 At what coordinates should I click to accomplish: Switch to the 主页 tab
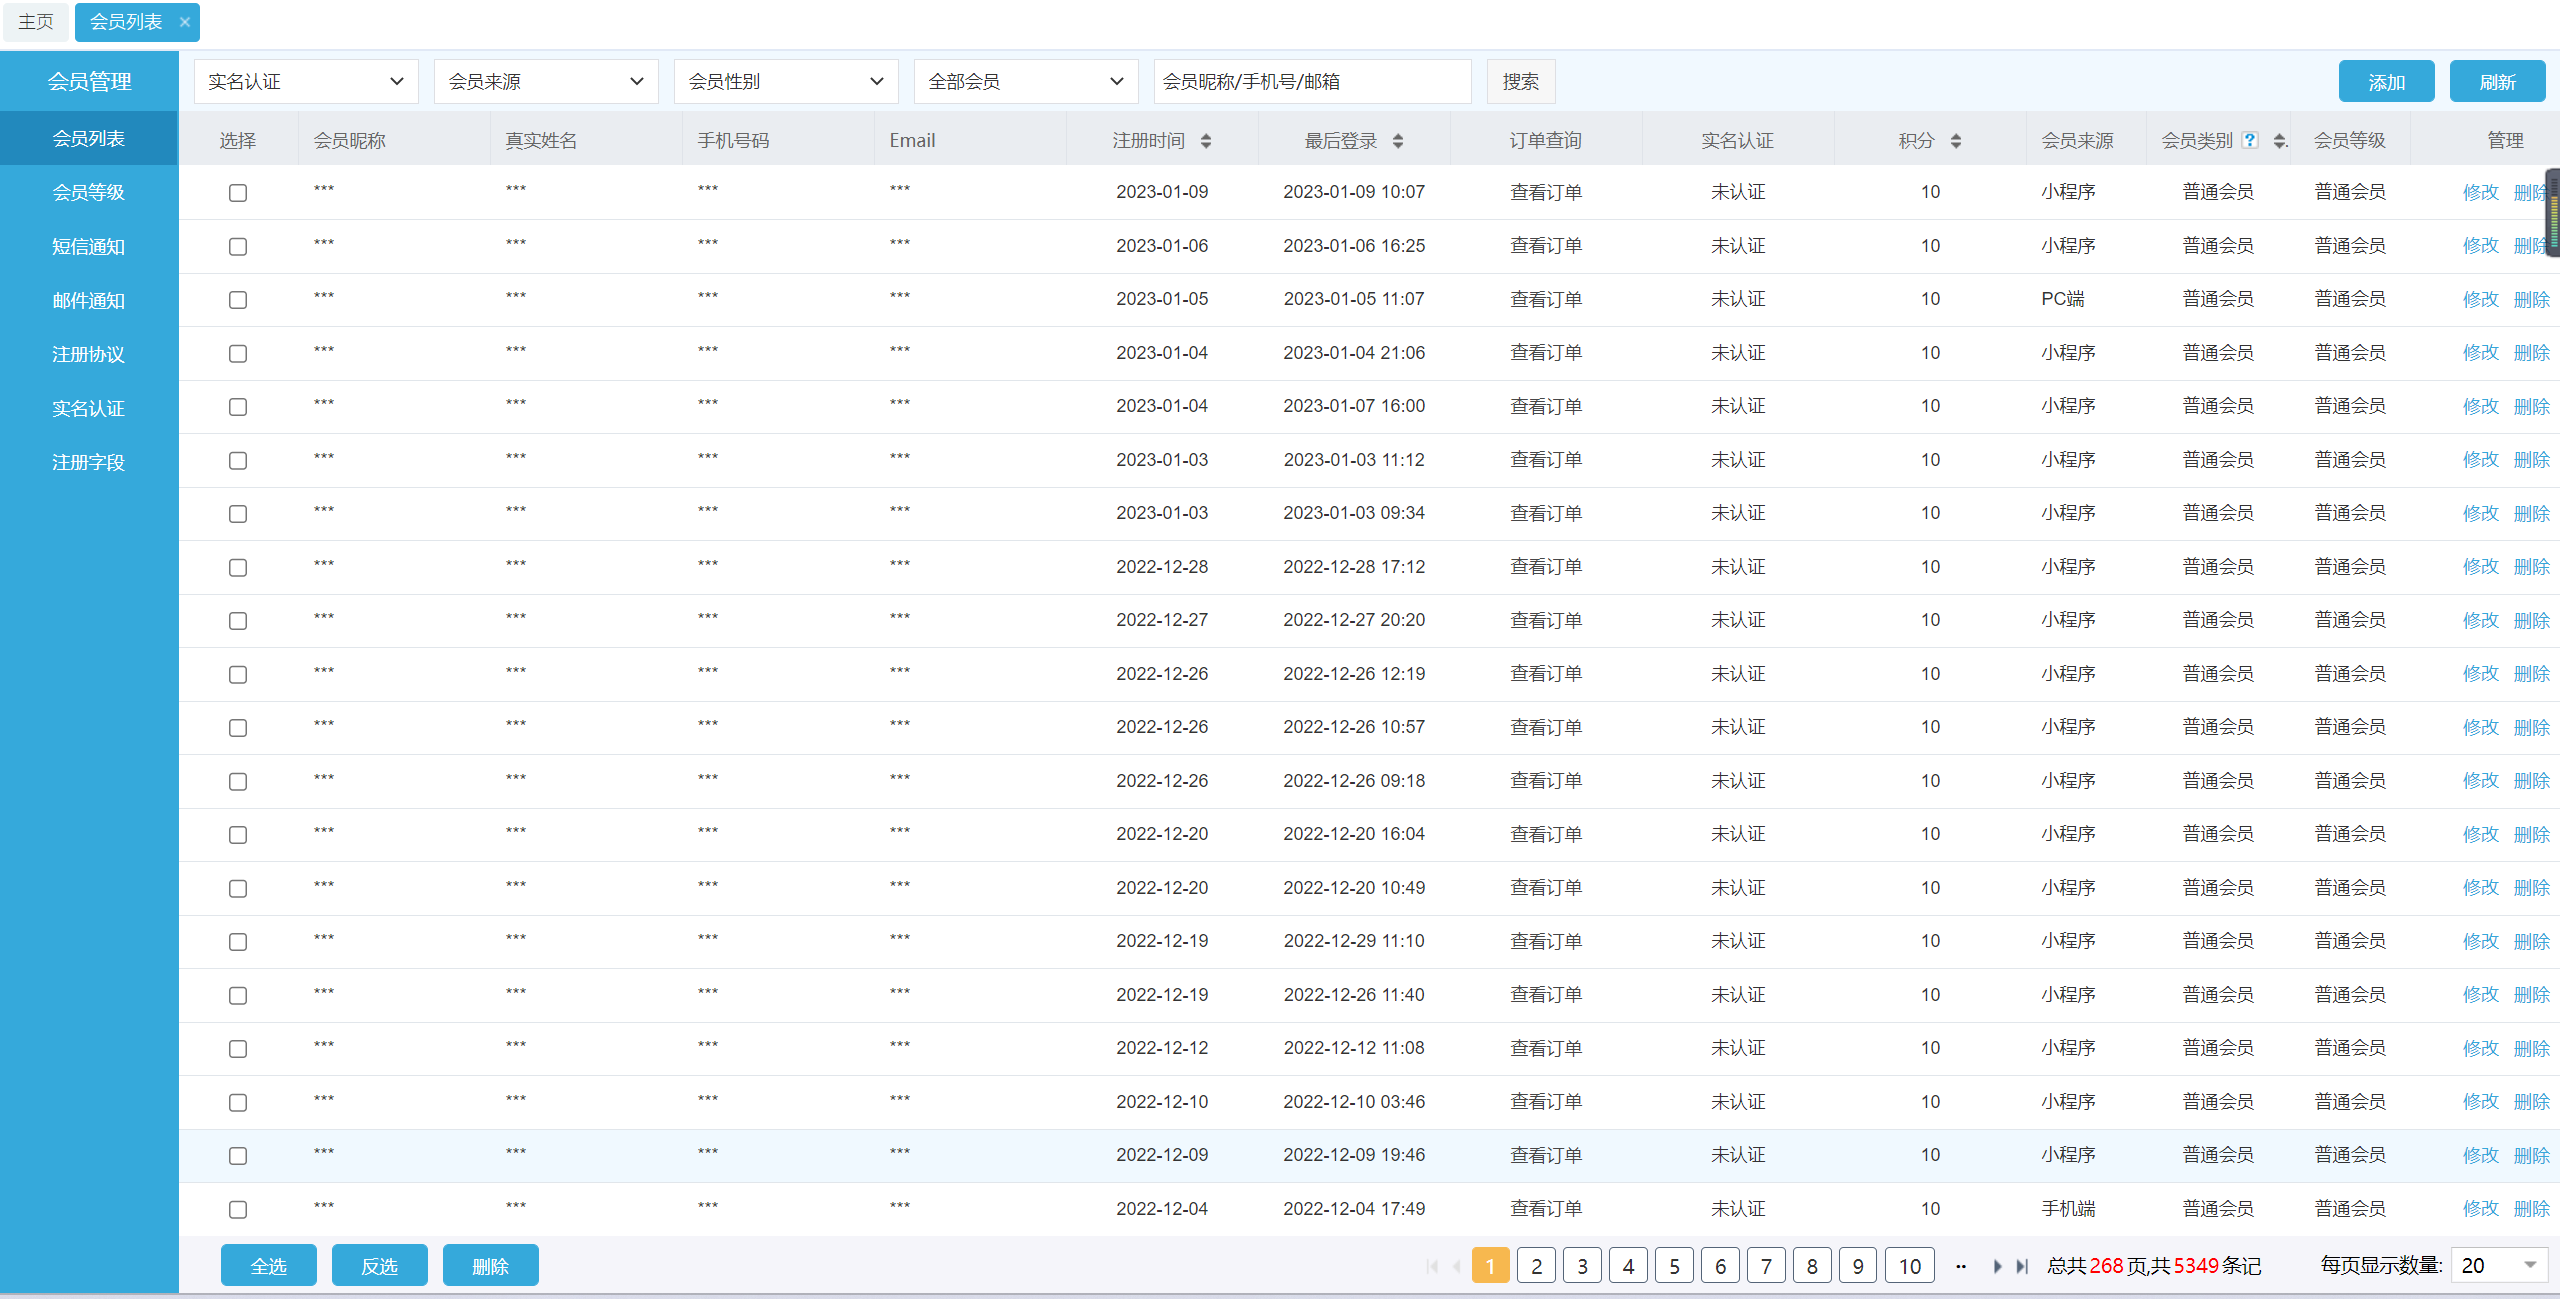[x=36, y=22]
